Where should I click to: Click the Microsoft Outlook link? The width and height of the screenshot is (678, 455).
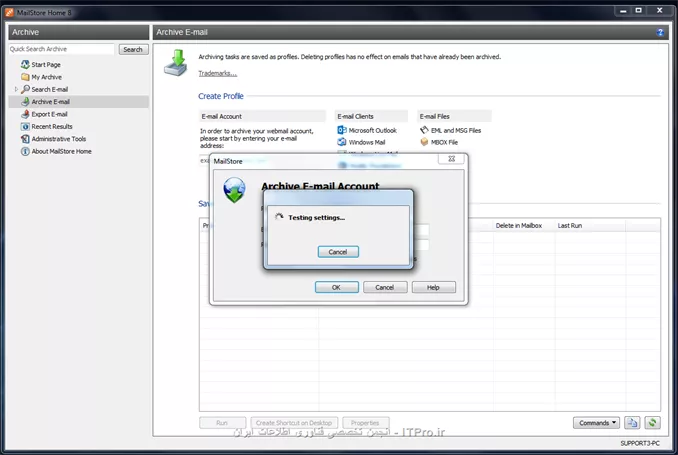coord(372,130)
